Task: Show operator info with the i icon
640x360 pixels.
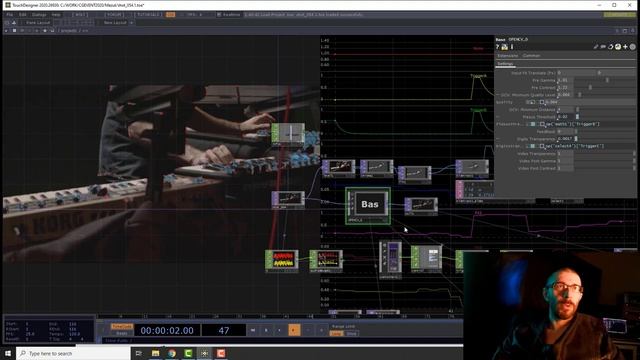Action: [512, 47]
